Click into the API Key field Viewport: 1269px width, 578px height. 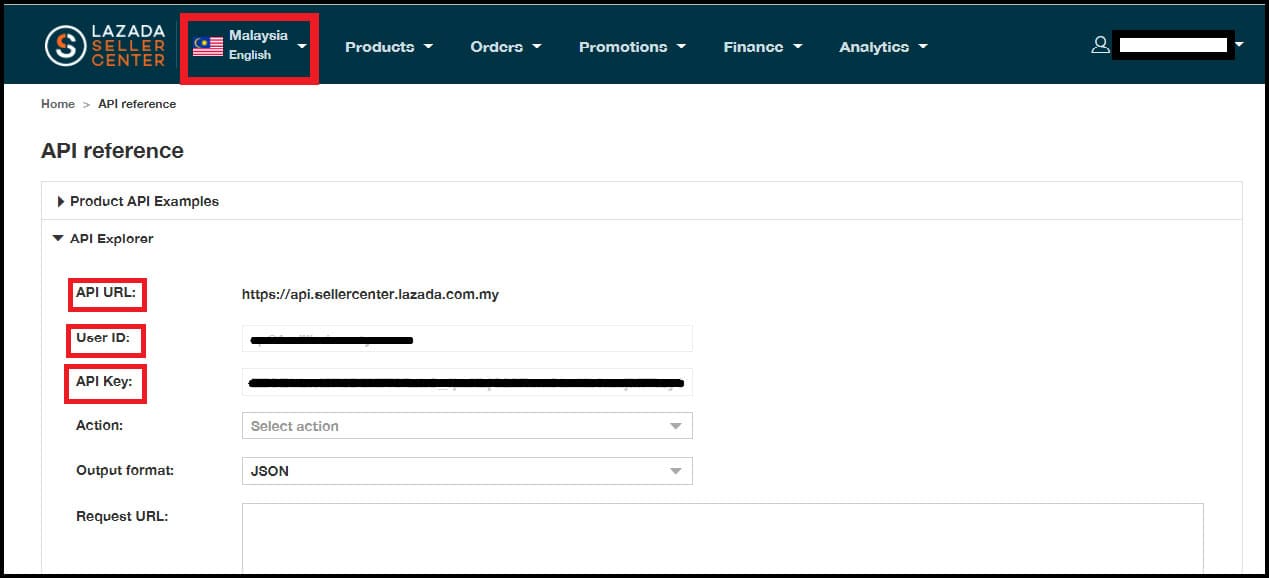pos(467,382)
